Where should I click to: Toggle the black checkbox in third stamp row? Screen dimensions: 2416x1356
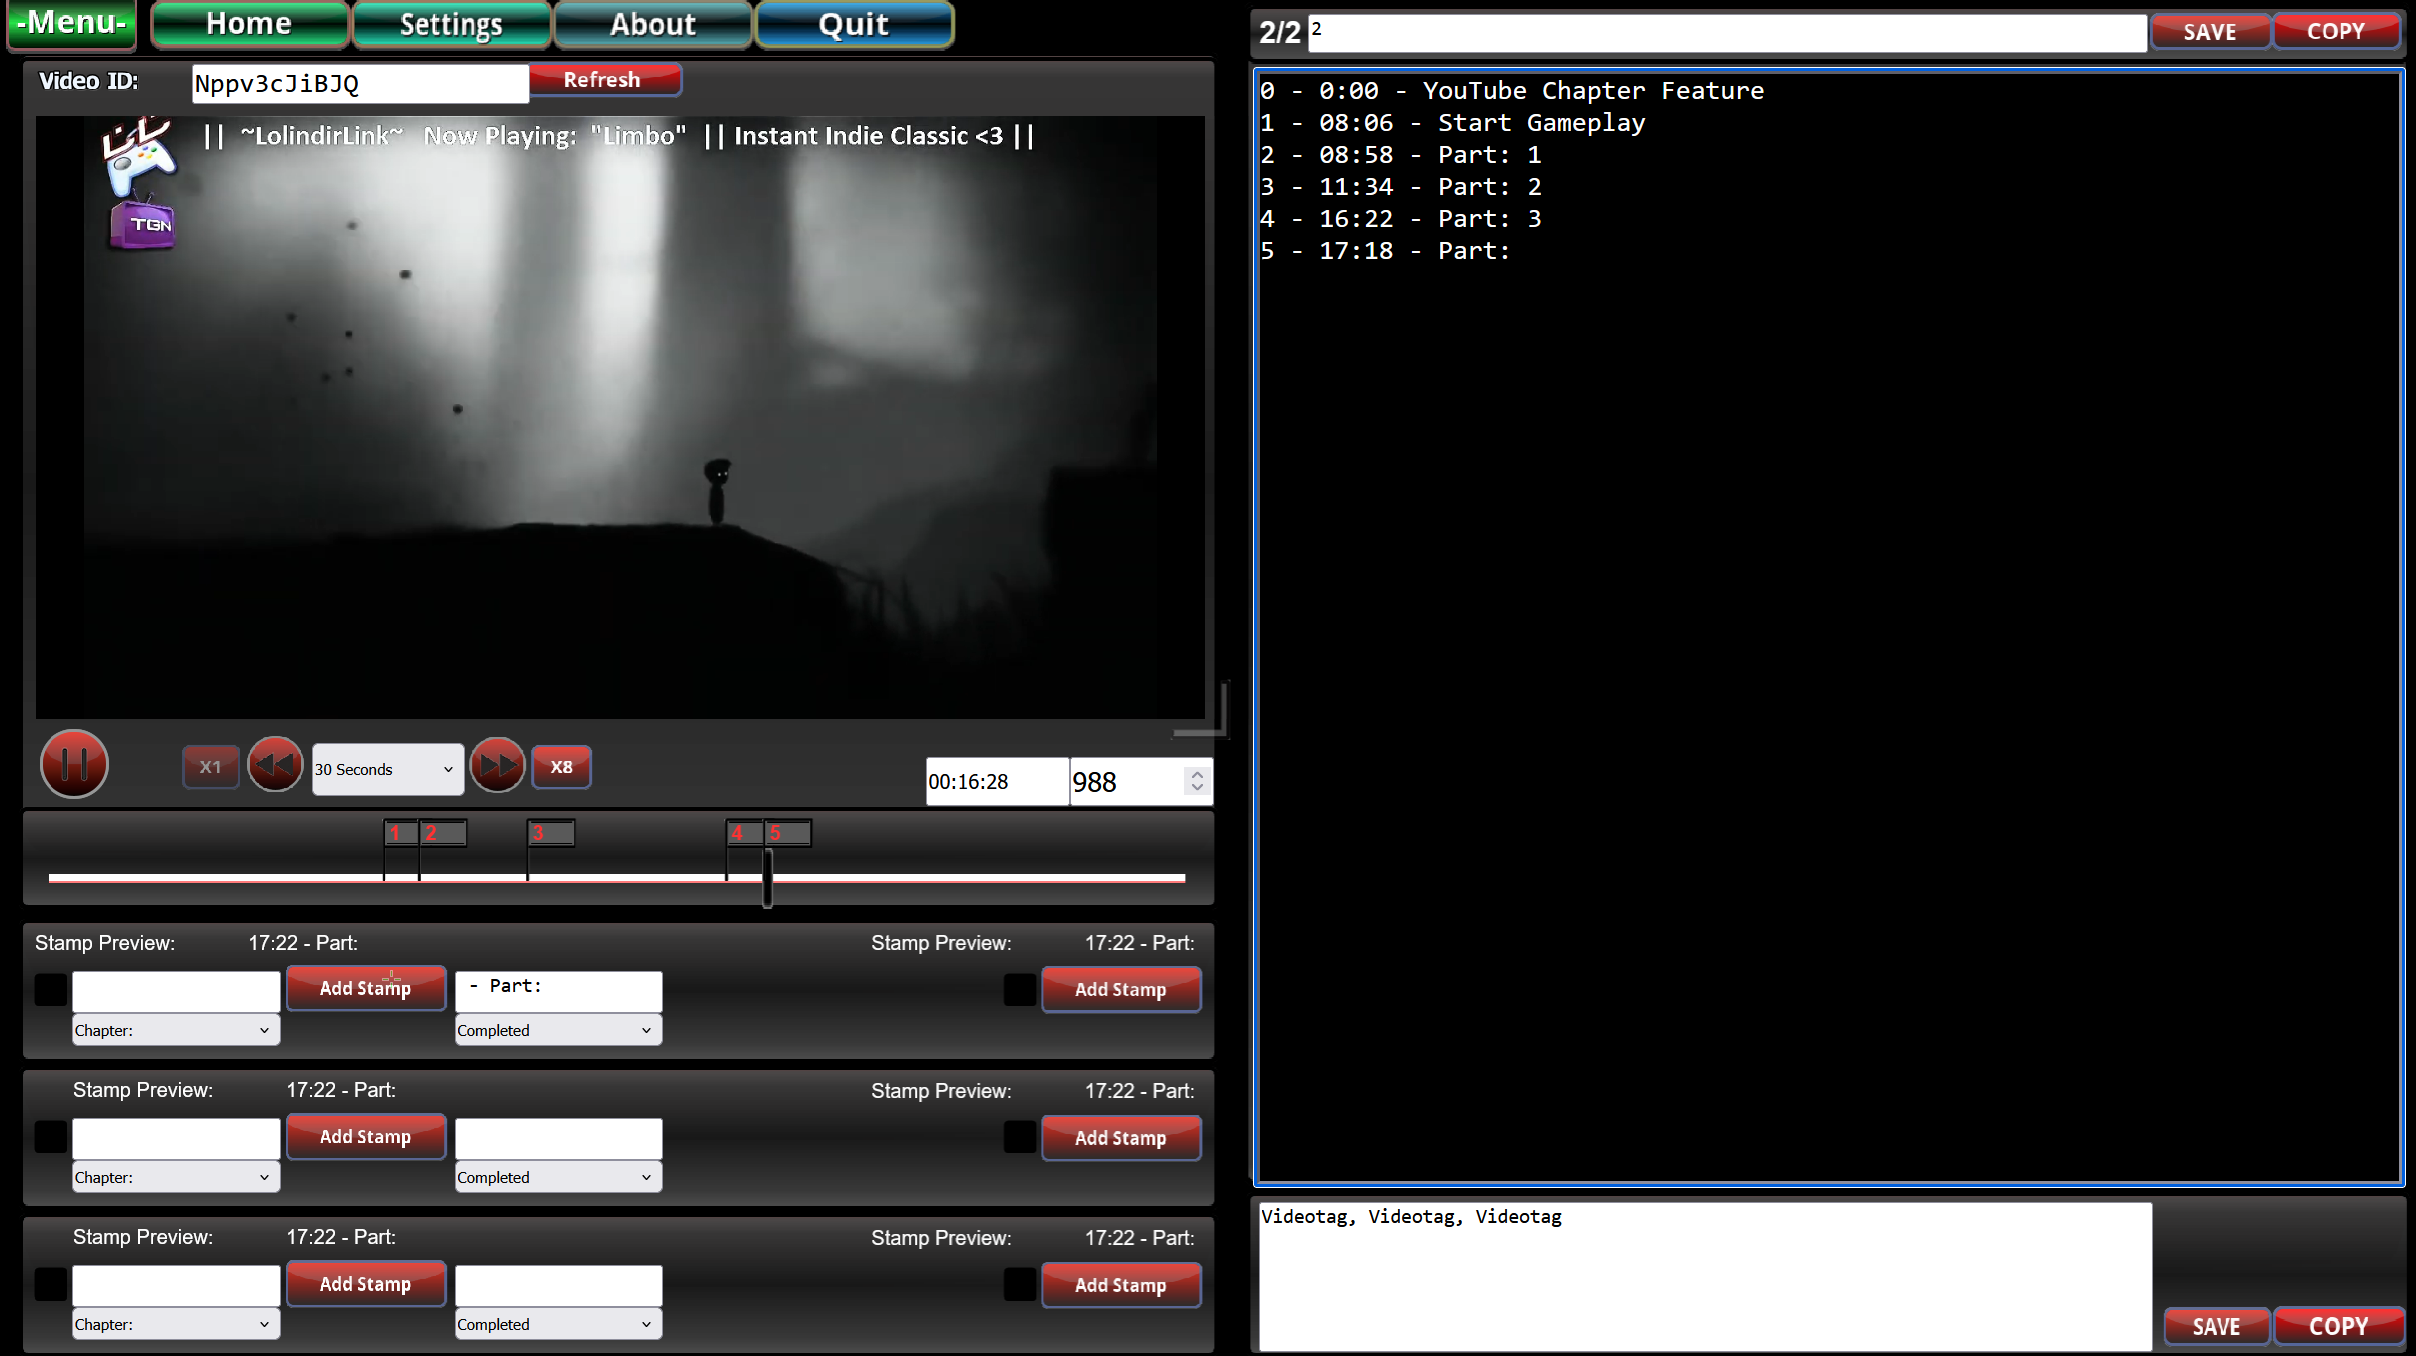[51, 1284]
